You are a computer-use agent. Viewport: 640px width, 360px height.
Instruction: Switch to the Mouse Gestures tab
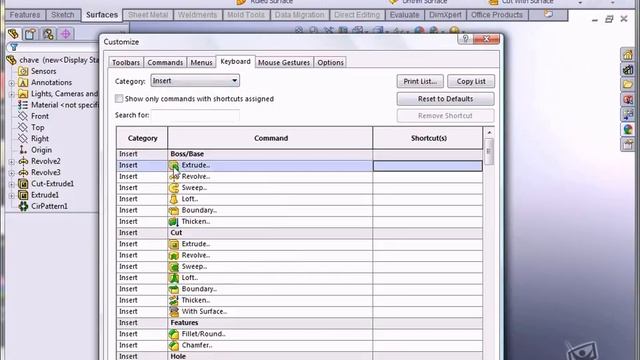pyautogui.click(x=284, y=62)
